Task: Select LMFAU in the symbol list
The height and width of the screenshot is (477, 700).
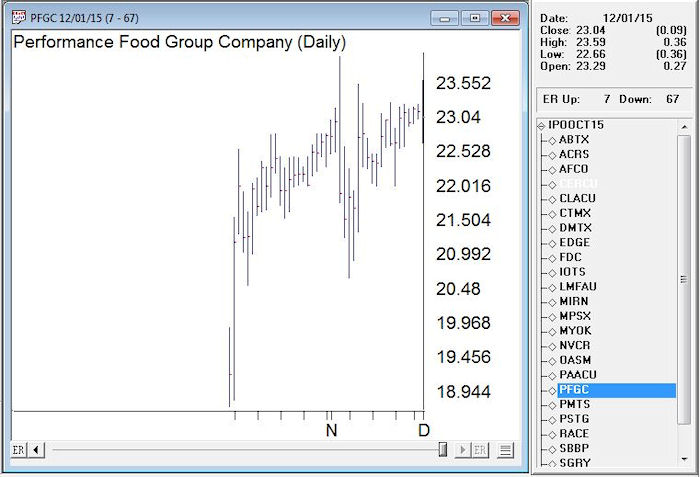Action: click(x=578, y=287)
